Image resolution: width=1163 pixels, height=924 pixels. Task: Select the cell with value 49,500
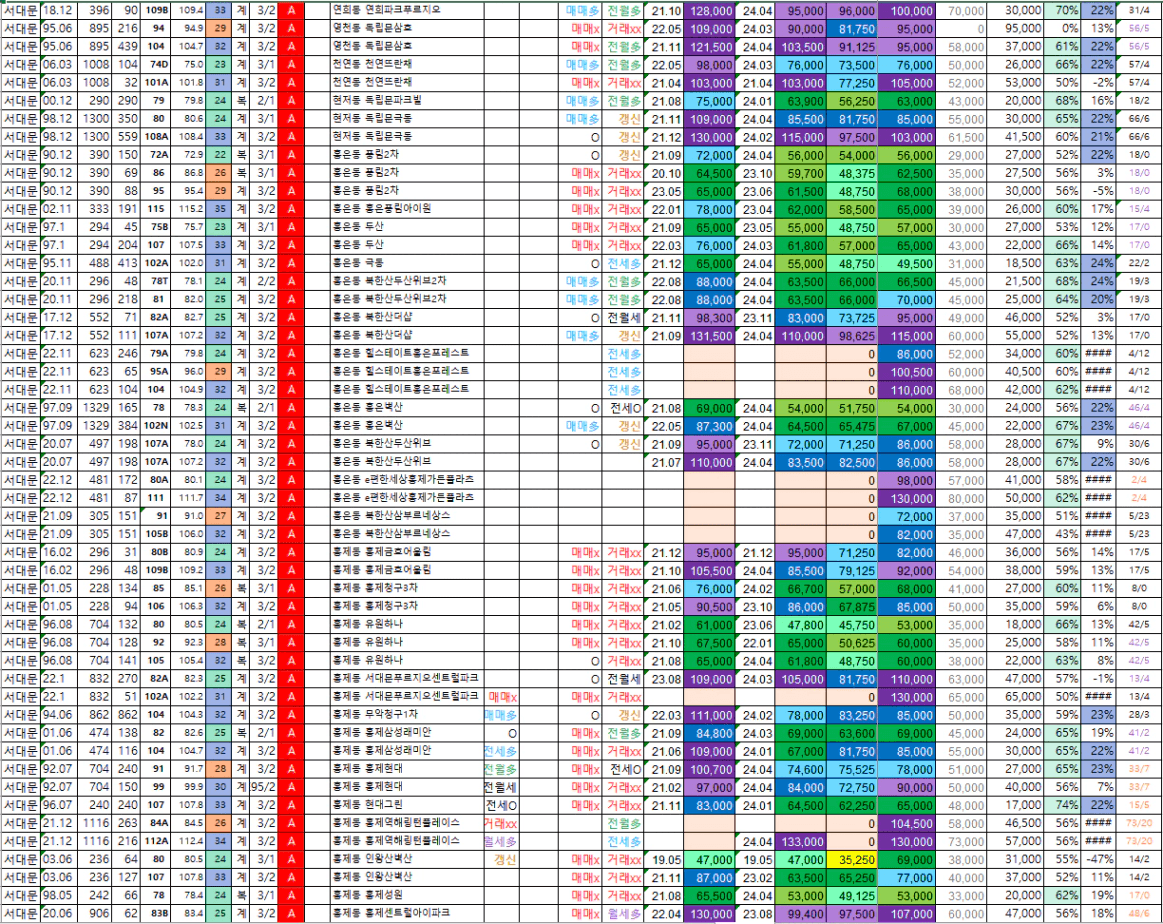906,263
